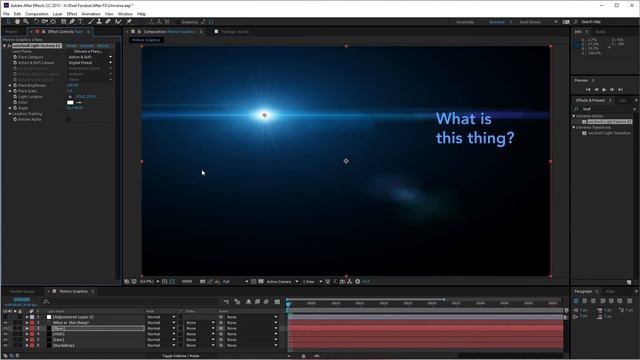This screenshot has height=360, width=640.
Task: Toggle visibility of layer 4
Action: click(5, 334)
